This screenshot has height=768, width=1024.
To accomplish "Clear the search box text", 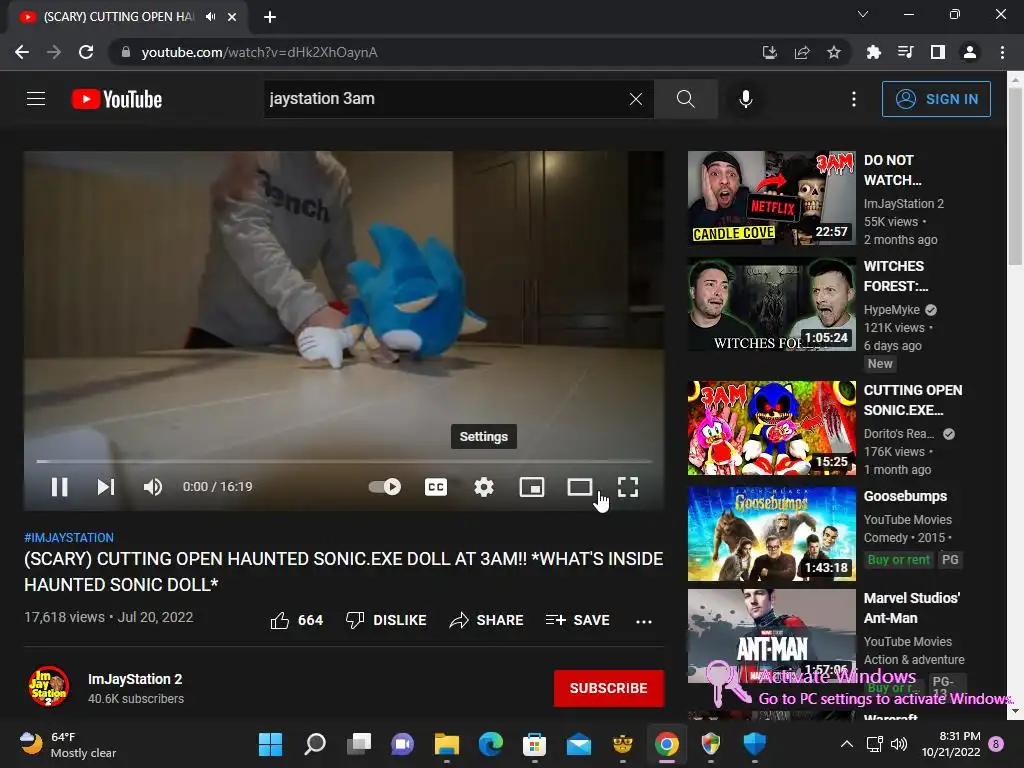I will pos(635,99).
